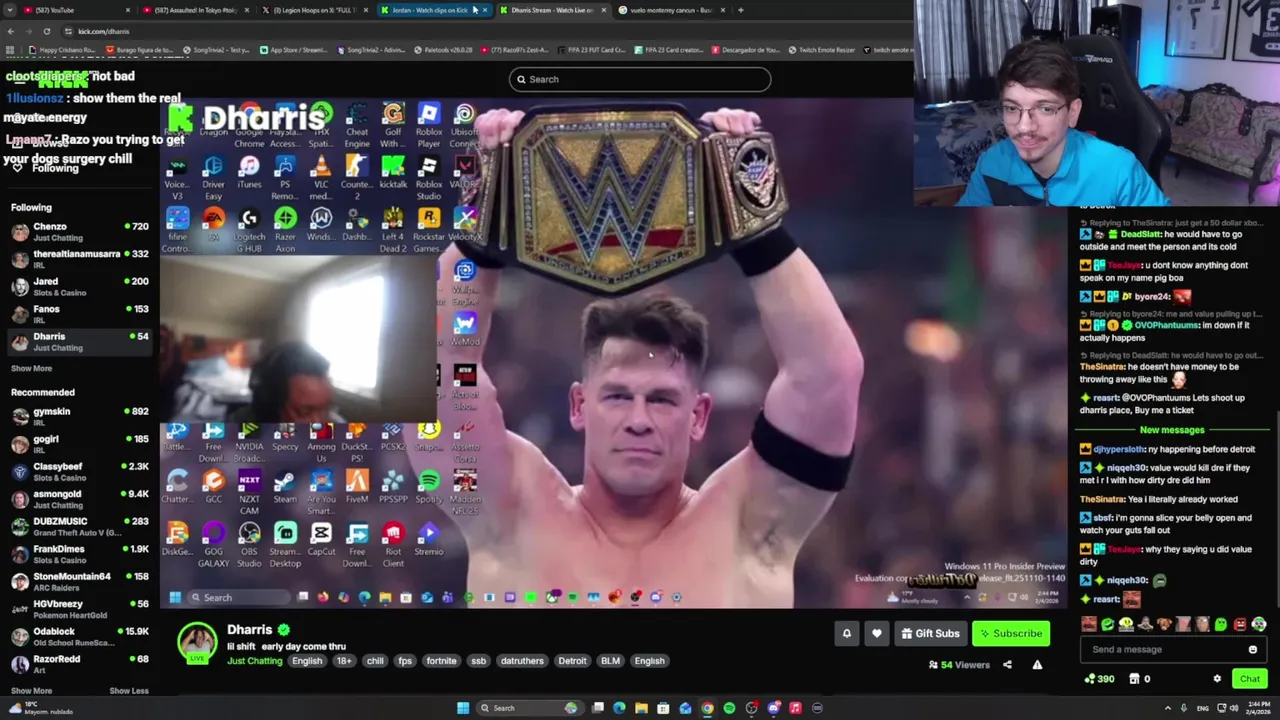Click the WeMod desktop icon

tap(465, 329)
